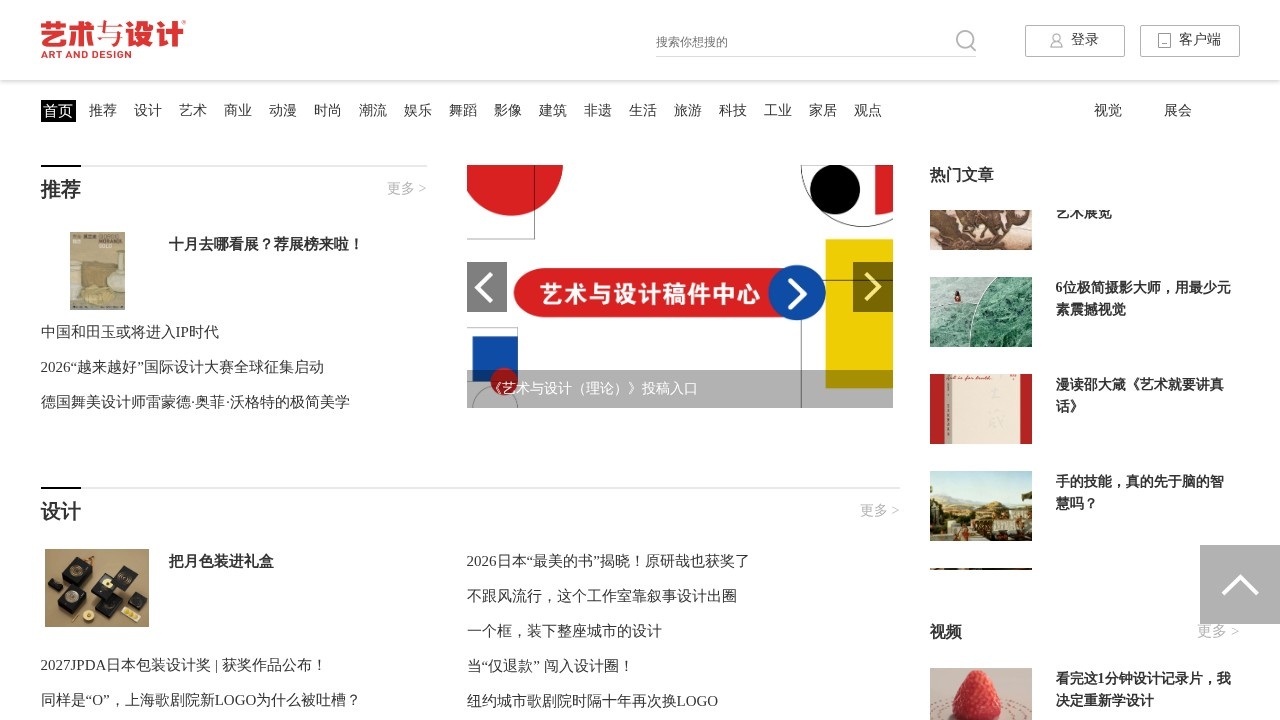Image resolution: width=1280 pixels, height=720 pixels.
Task: Open the 影像 nav item
Action: [x=508, y=111]
